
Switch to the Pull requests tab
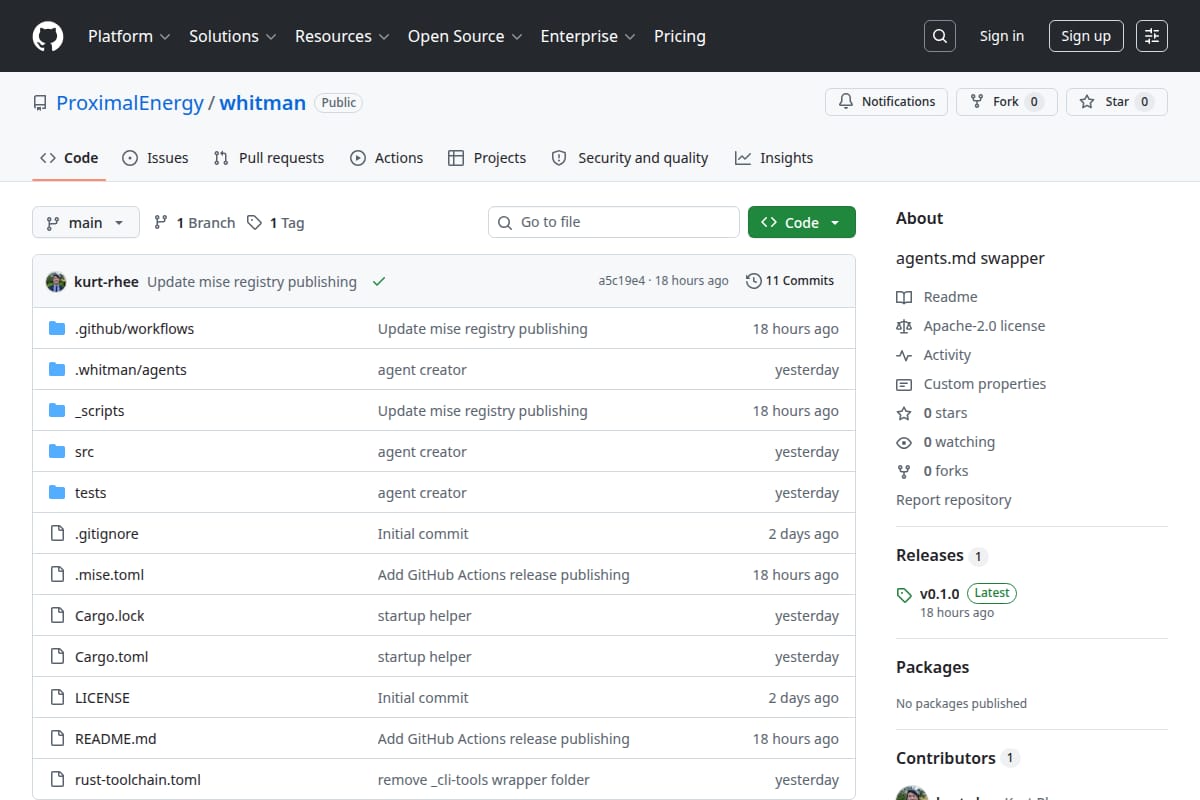pyautogui.click(x=269, y=158)
